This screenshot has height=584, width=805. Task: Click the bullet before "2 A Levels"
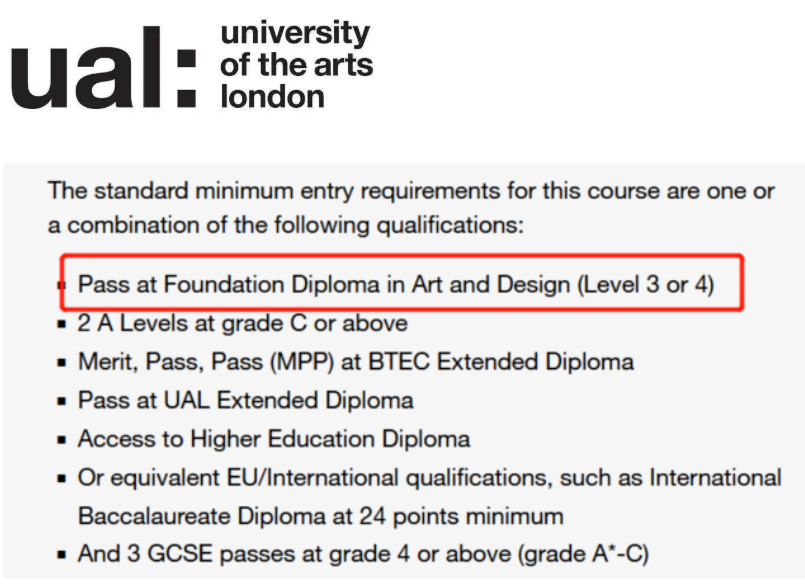pos(62,324)
